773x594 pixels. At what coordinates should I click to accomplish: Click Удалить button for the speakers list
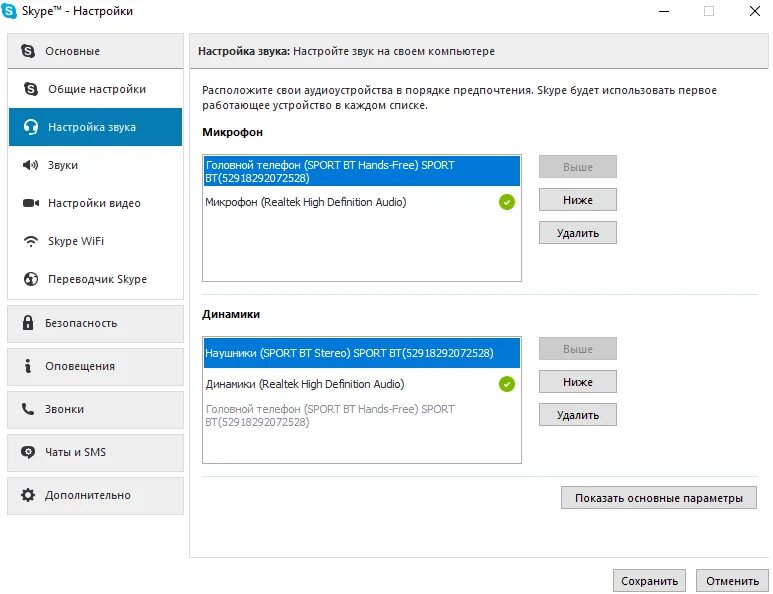click(x=577, y=415)
